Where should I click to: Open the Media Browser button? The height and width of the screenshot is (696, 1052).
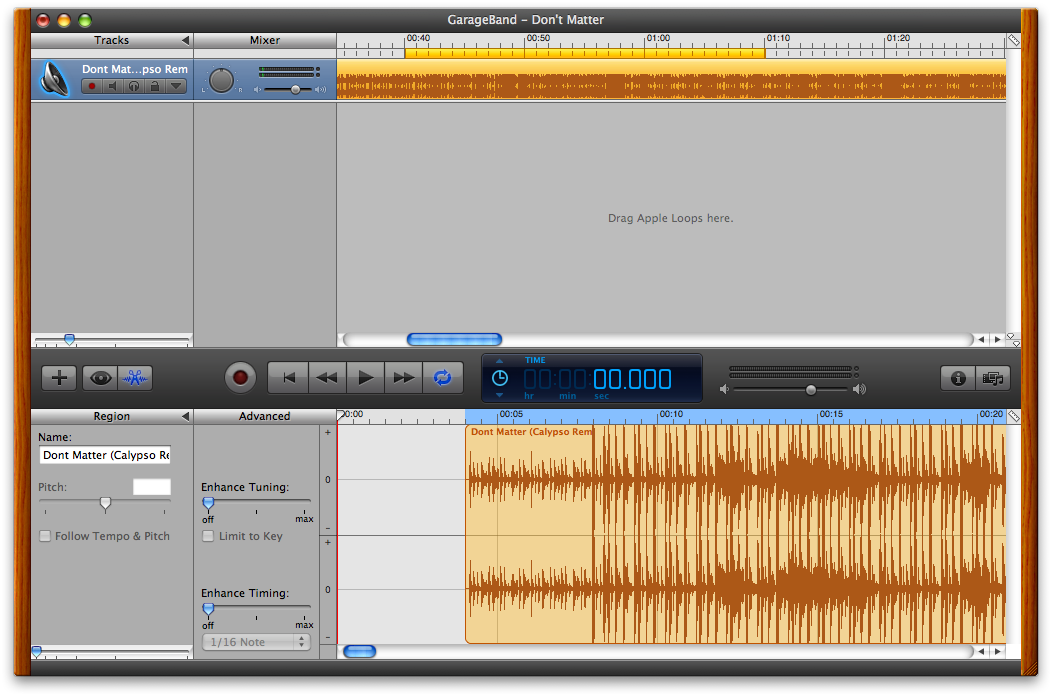coord(993,378)
